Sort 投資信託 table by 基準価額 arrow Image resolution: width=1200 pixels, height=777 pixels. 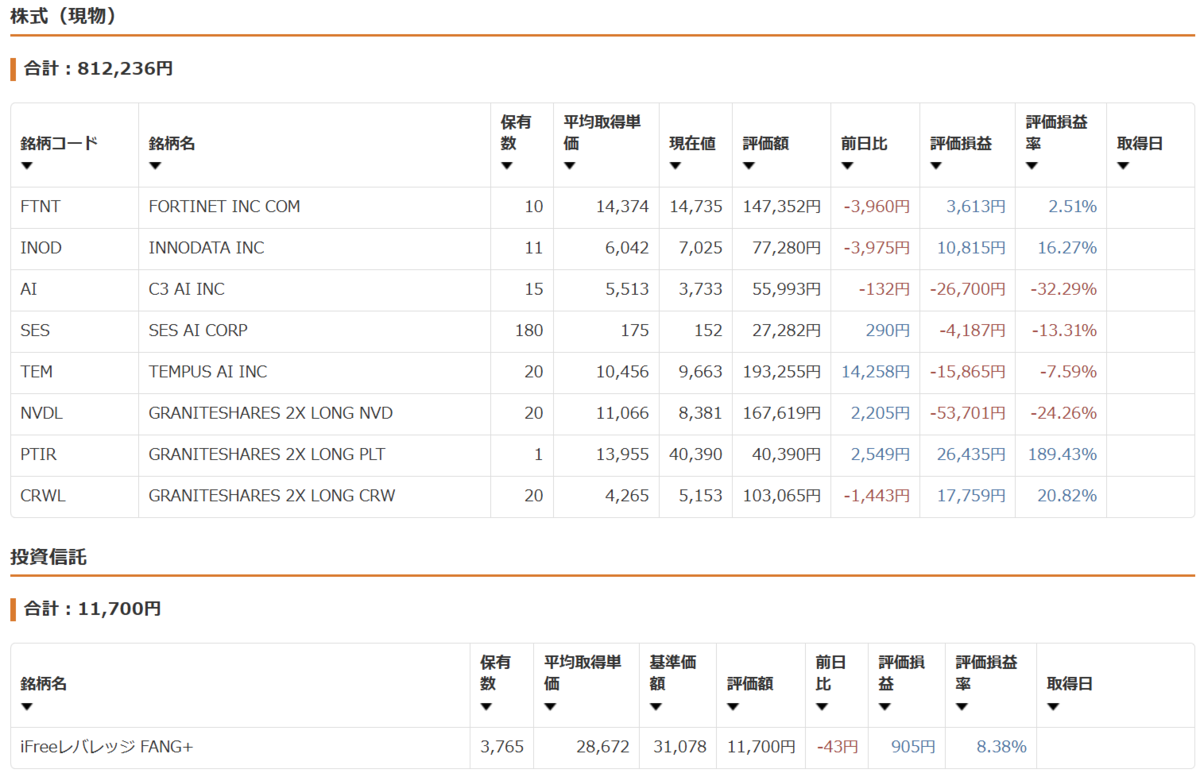[656, 706]
